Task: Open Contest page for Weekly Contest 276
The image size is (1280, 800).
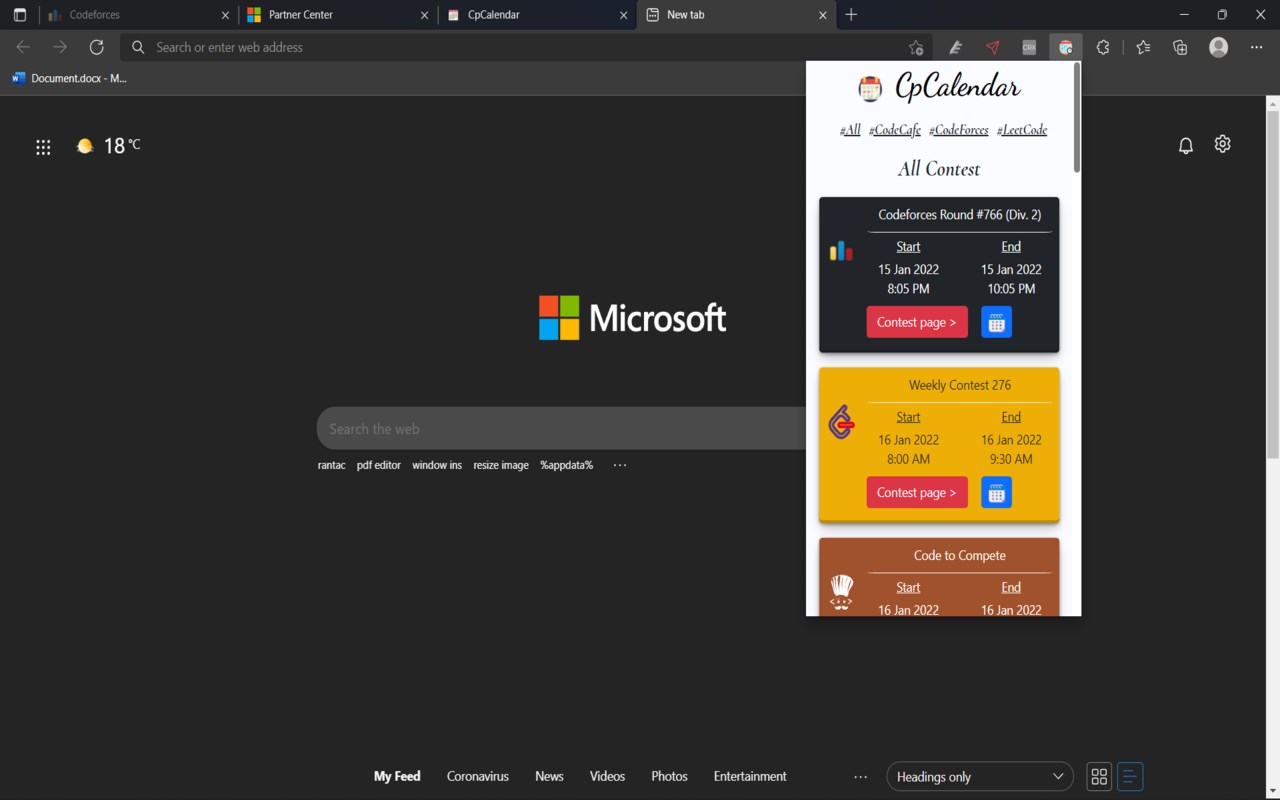Action: 917,492
